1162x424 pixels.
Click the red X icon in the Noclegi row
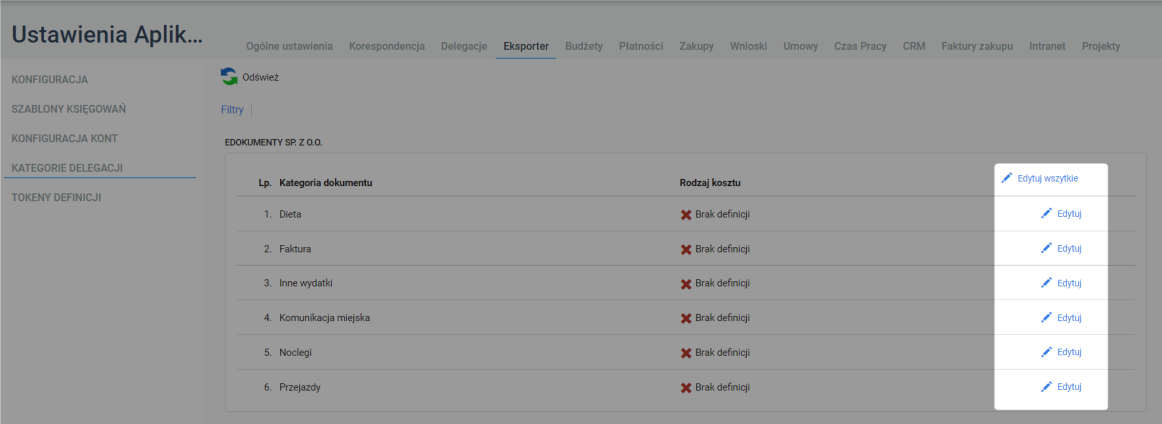pos(686,354)
